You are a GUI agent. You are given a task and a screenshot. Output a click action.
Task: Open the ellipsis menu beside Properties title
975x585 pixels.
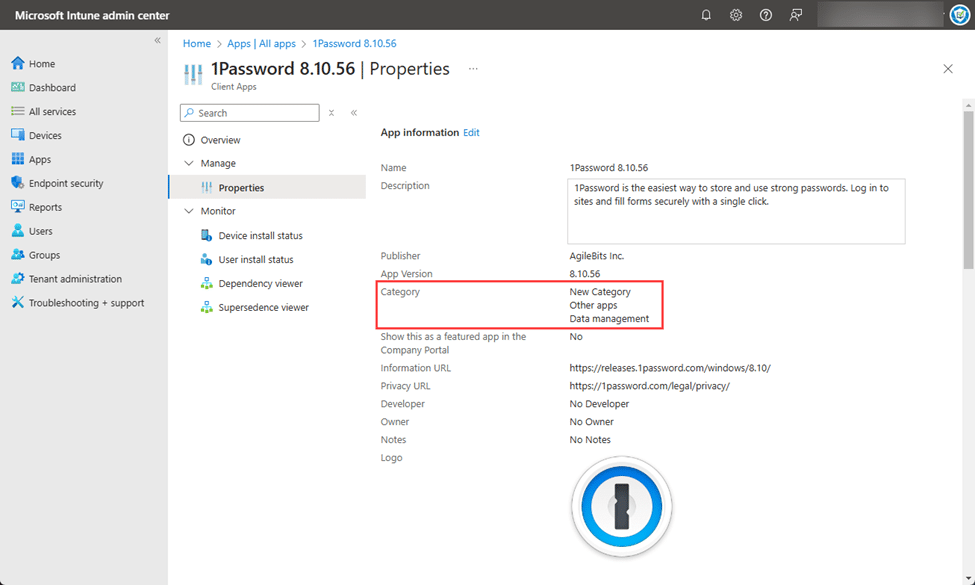tap(473, 69)
